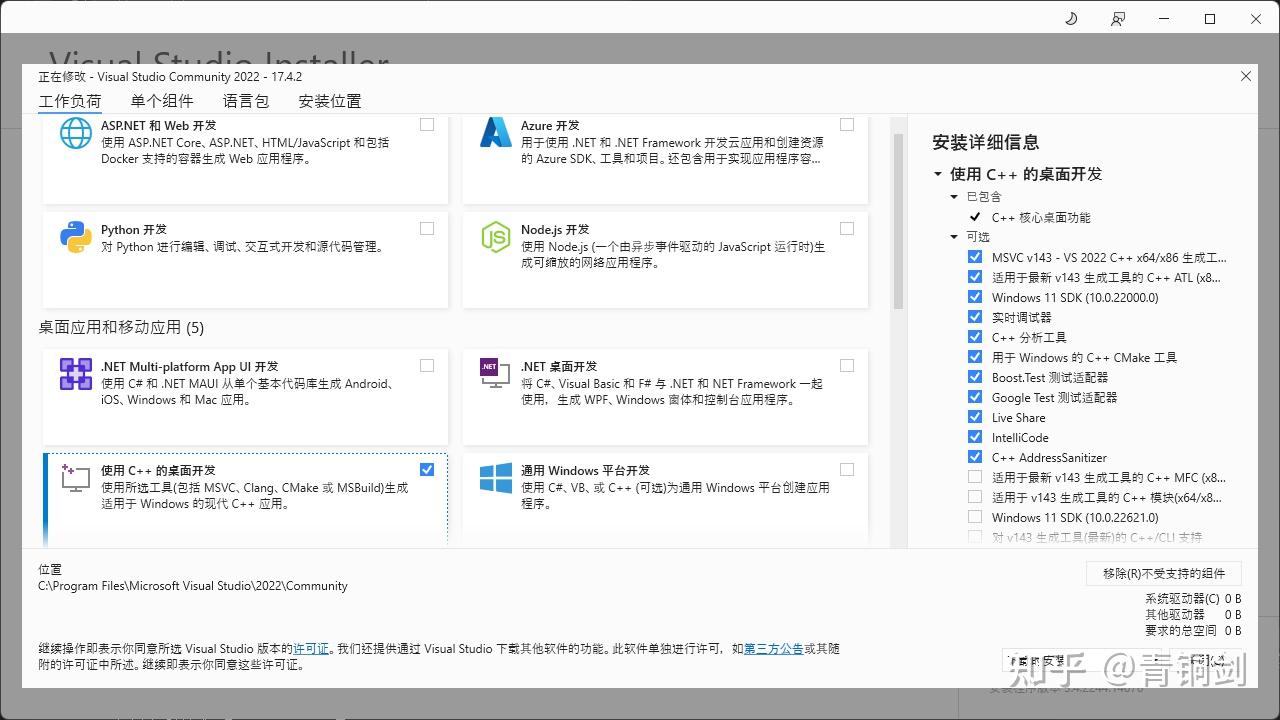Uncheck the Live Share component

coord(975,417)
